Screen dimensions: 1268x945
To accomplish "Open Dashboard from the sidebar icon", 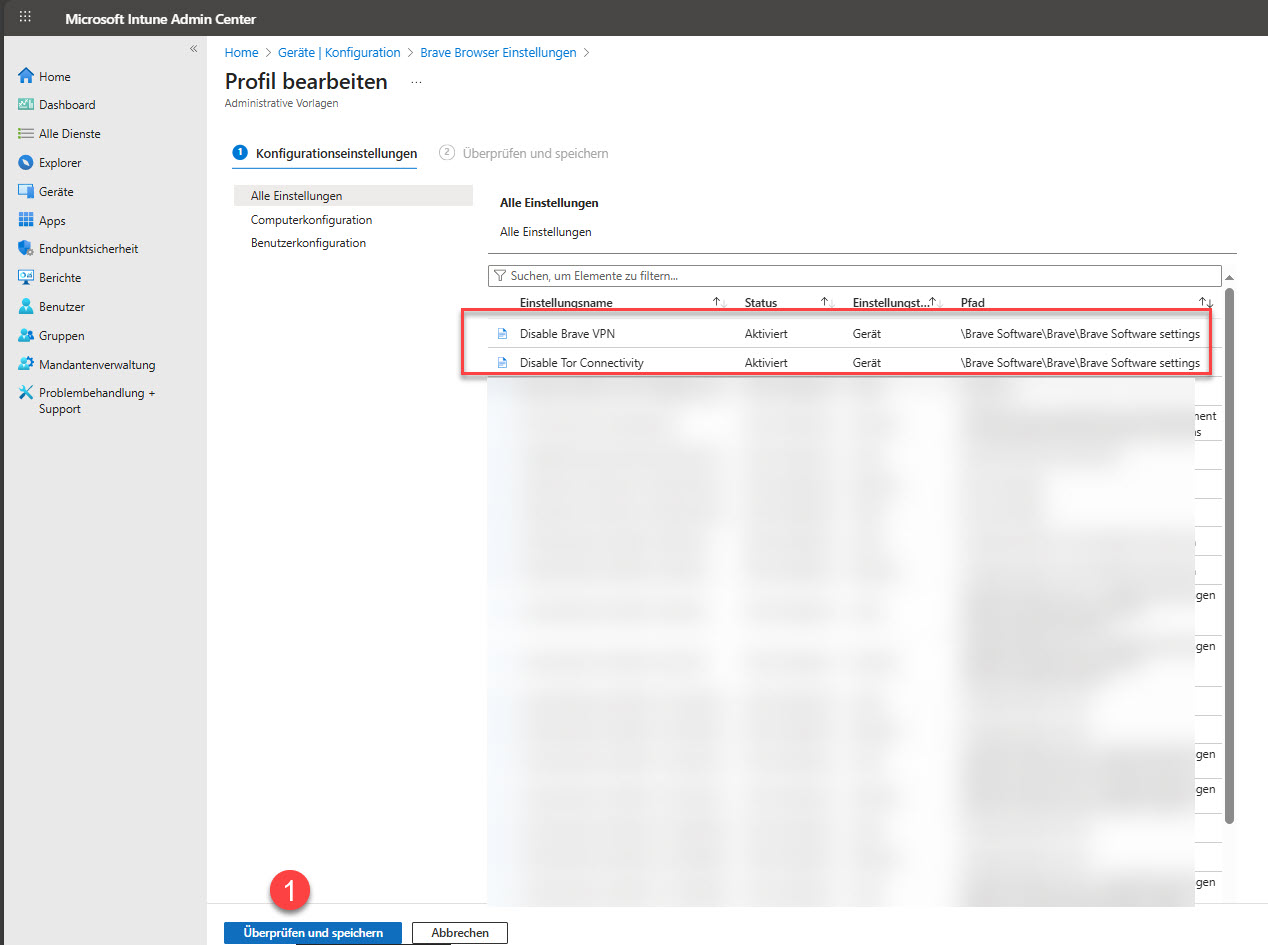I will click(x=26, y=105).
